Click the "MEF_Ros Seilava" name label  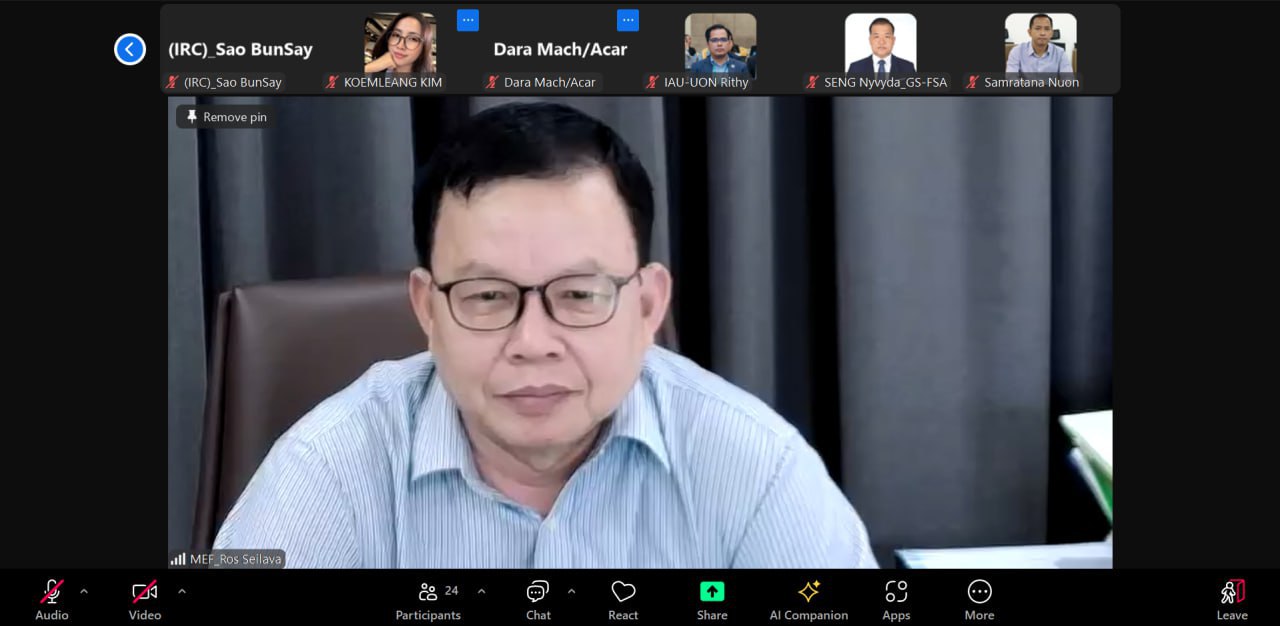(x=236, y=559)
